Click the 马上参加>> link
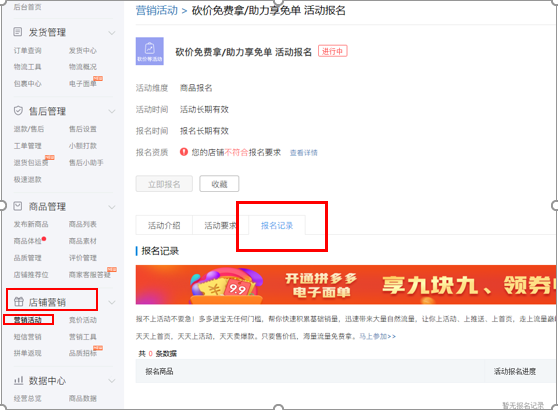The image size is (558, 410). coord(377,336)
